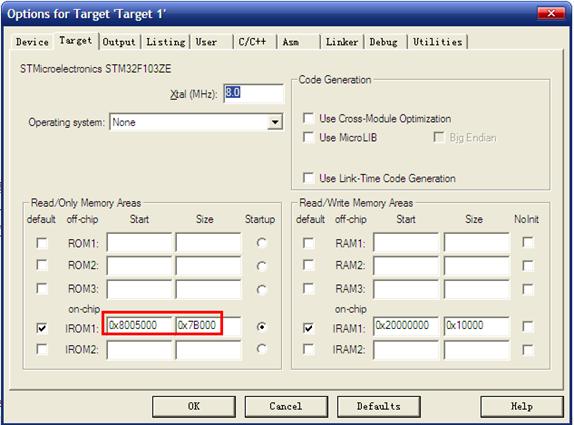Screen dimensions: 574x425
Task: Select IROM2 Startup radio button
Action: pos(261,349)
